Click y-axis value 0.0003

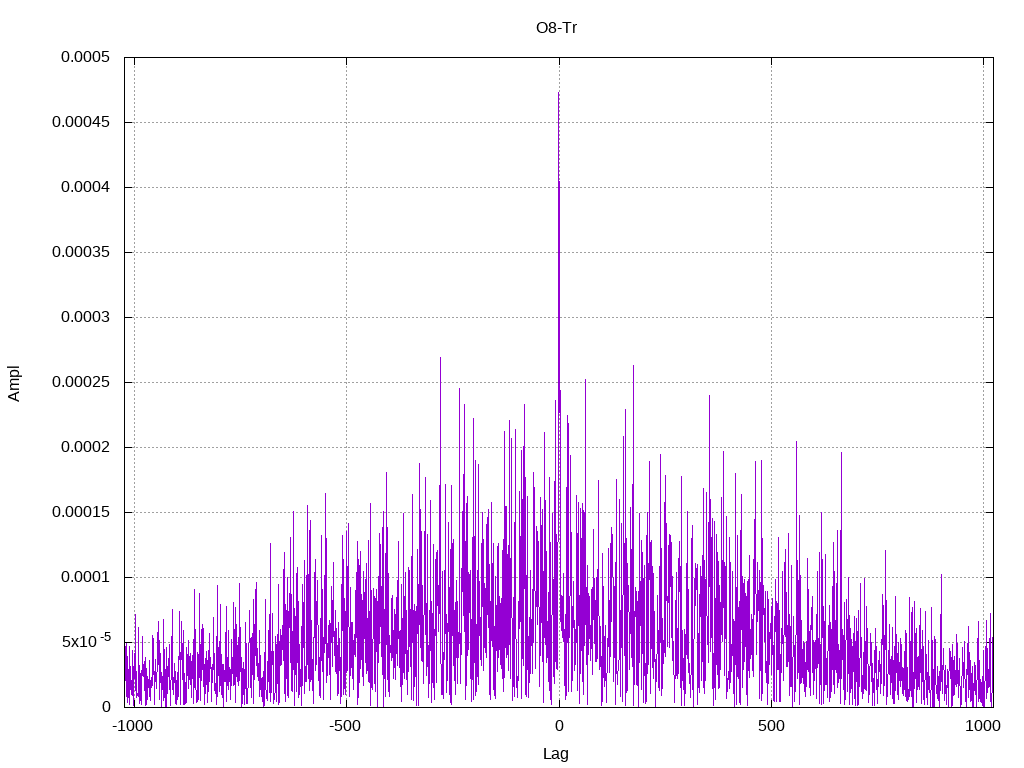coord(86,317)
